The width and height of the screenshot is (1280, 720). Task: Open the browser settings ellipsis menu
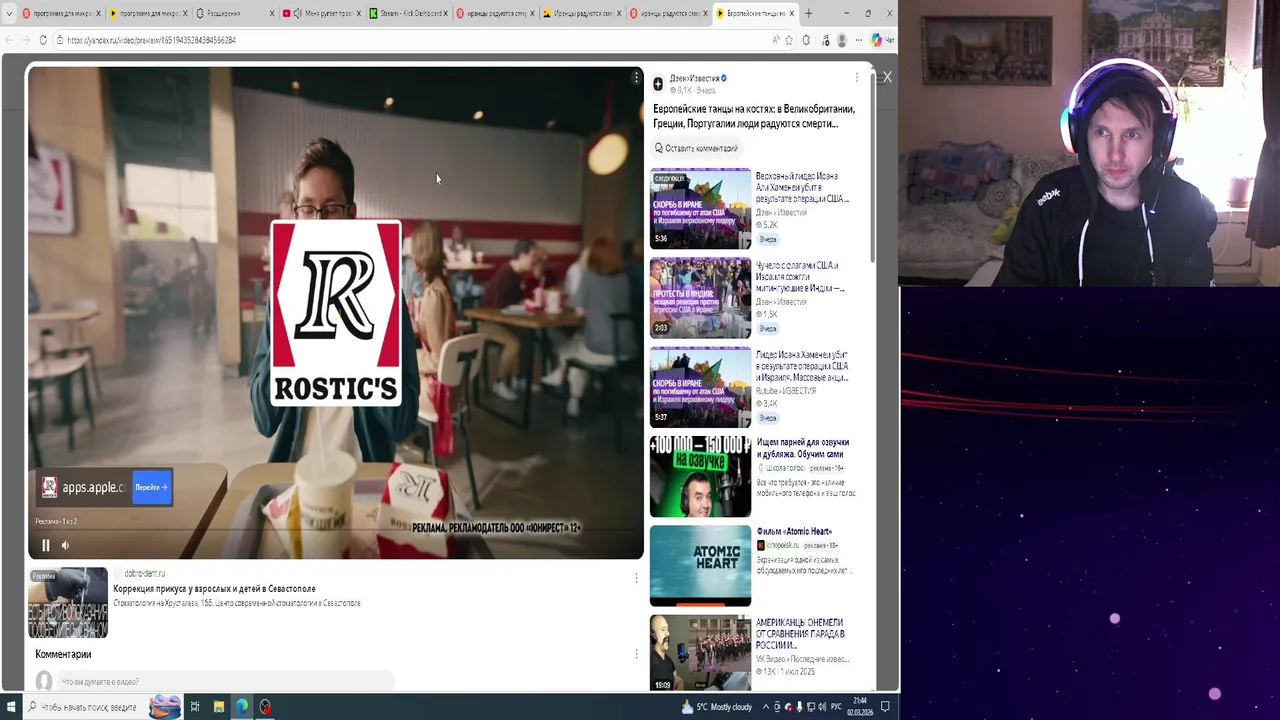tap(858, 40)
